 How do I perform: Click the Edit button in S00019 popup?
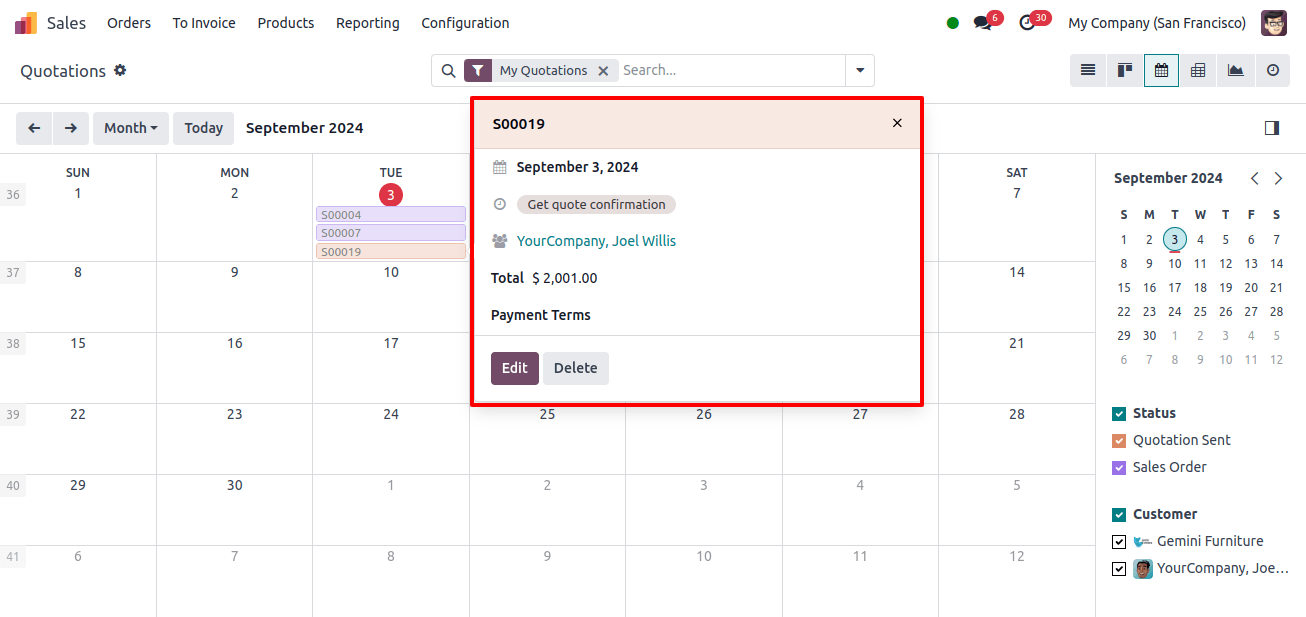point(515,368)
